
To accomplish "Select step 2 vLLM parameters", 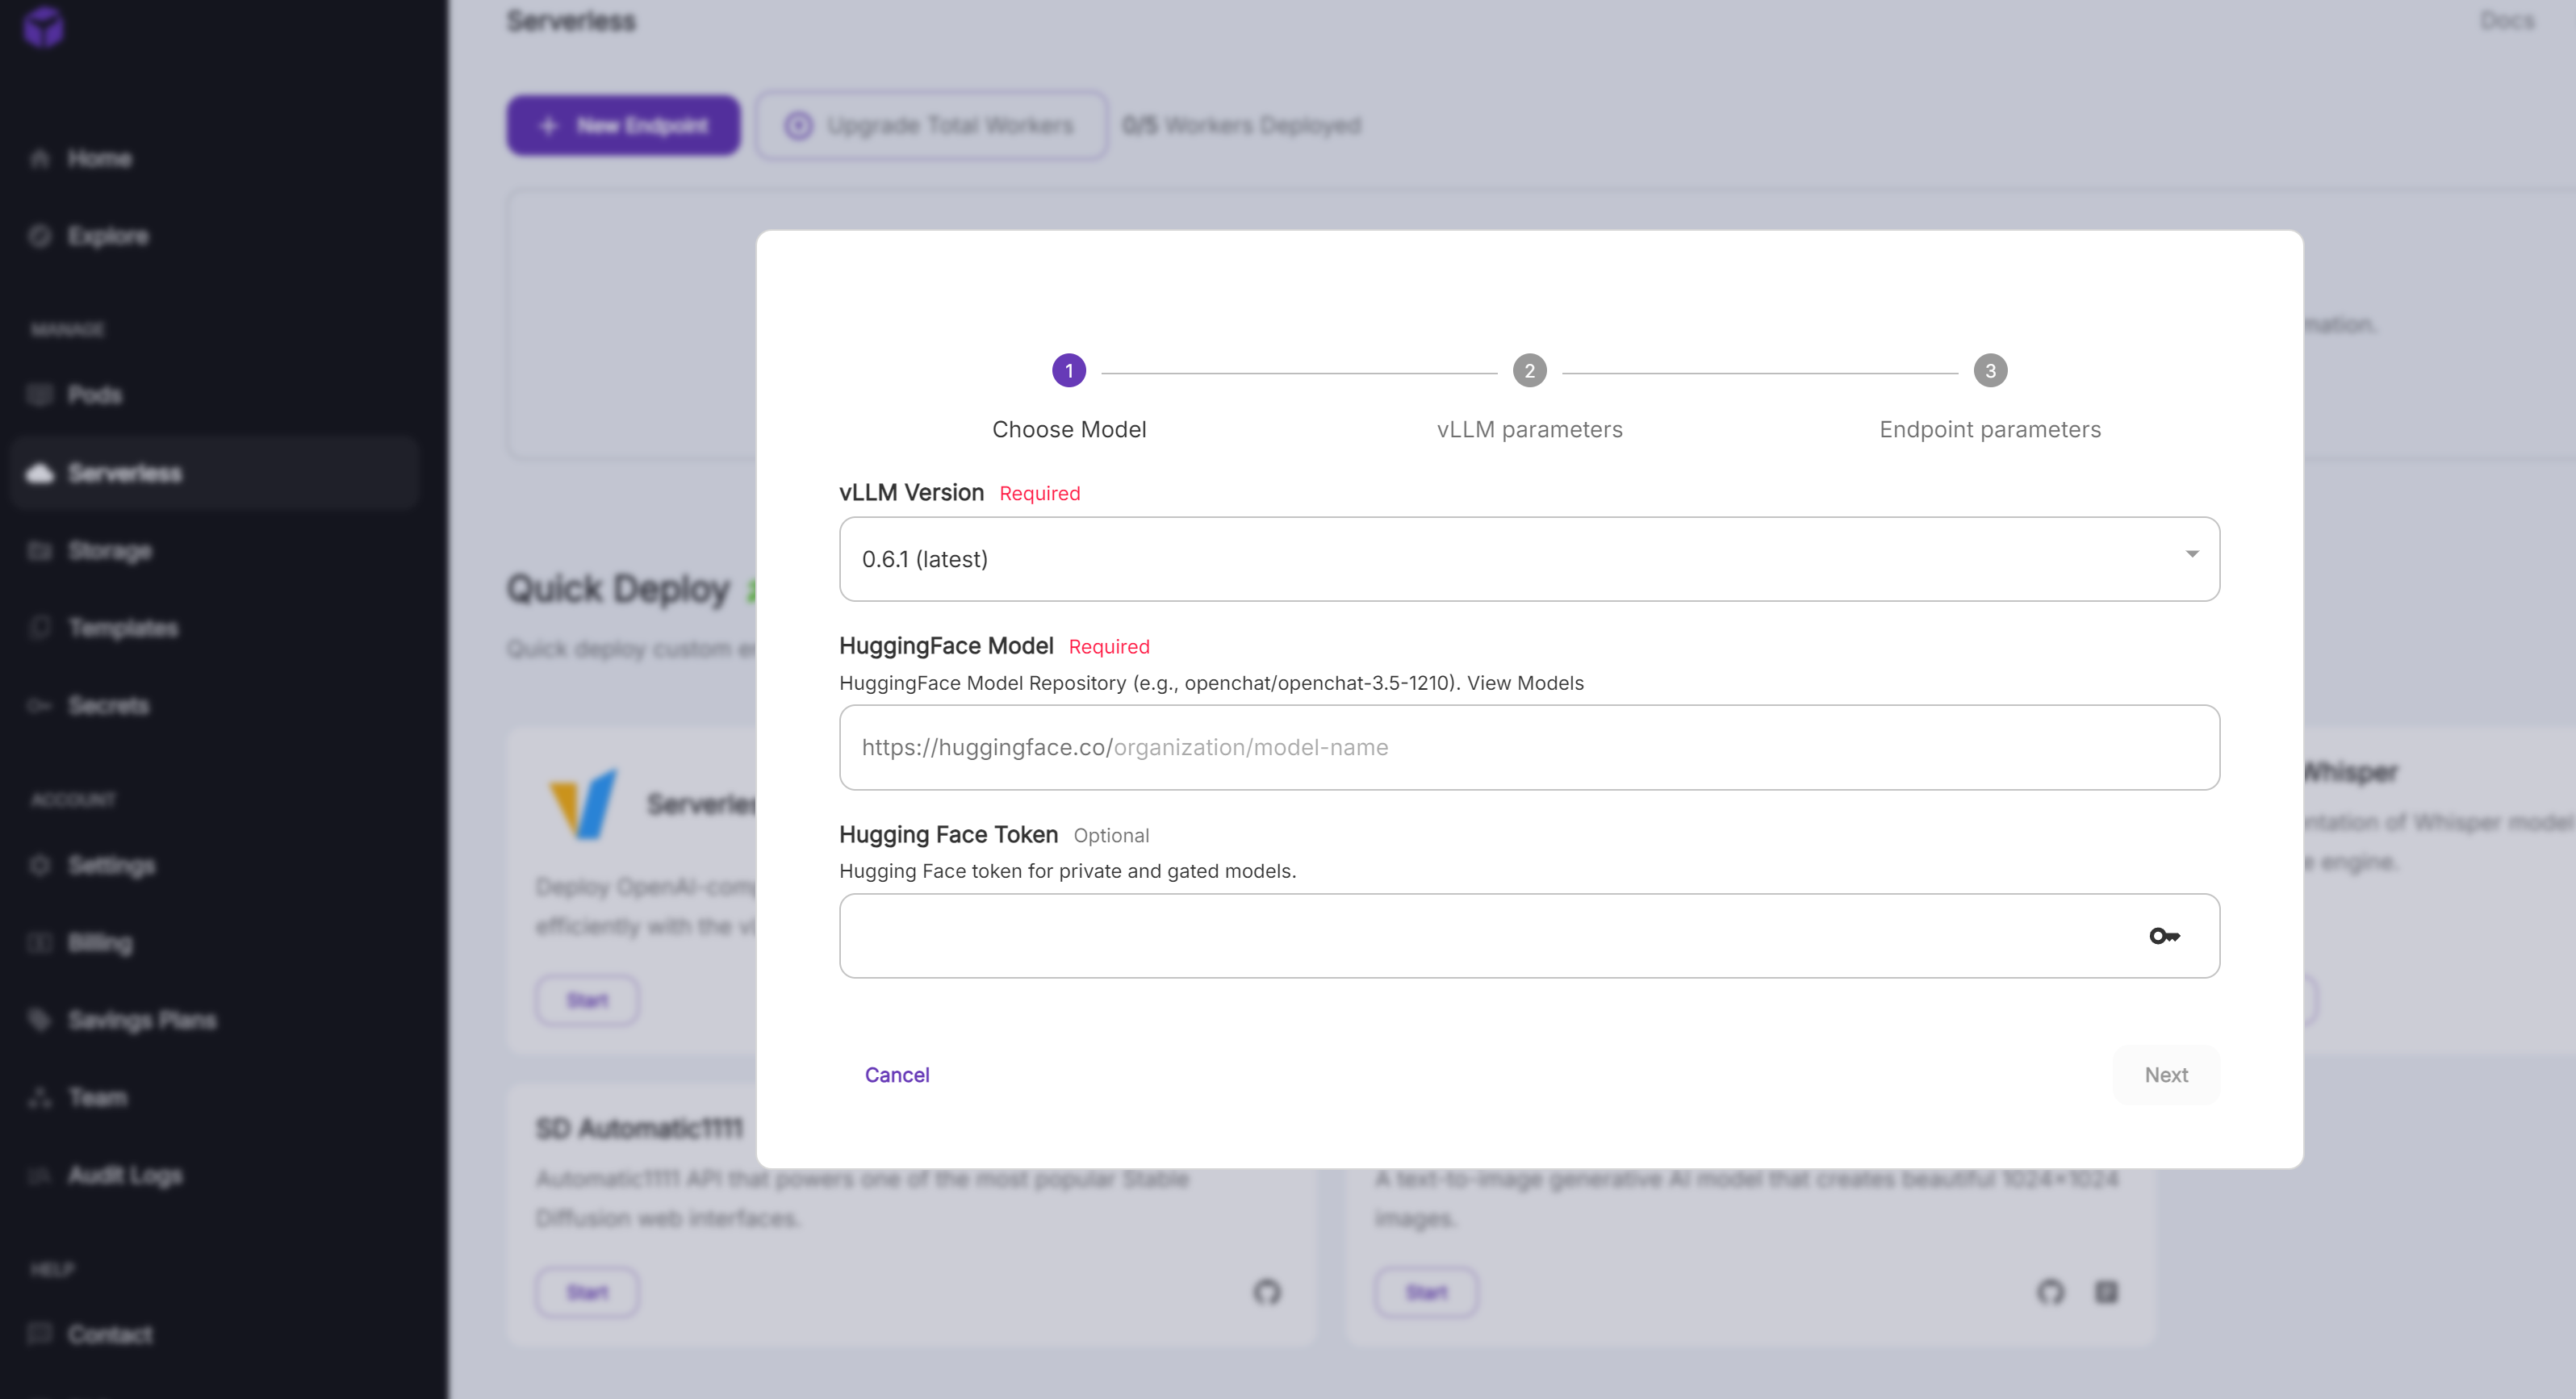I will pos(1529,371).
